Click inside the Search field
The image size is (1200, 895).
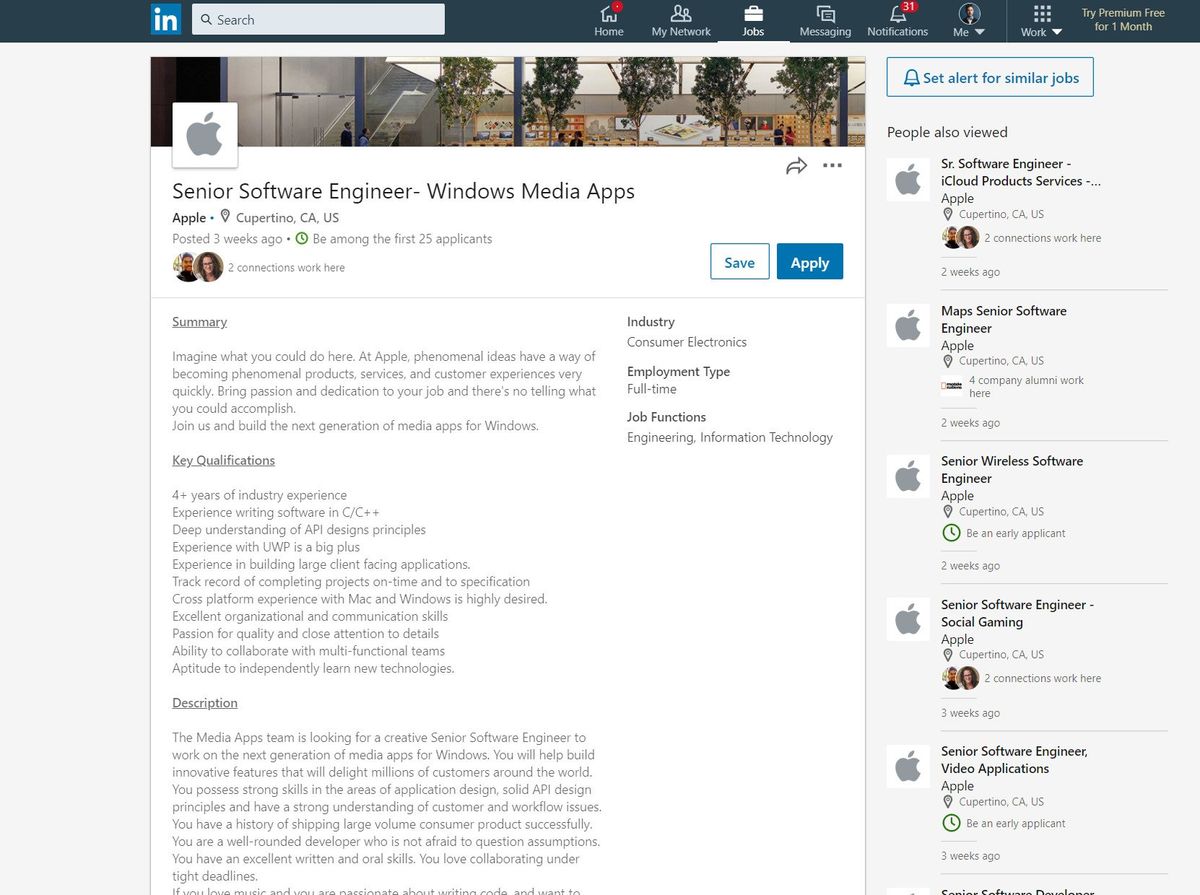pos(318,19)
